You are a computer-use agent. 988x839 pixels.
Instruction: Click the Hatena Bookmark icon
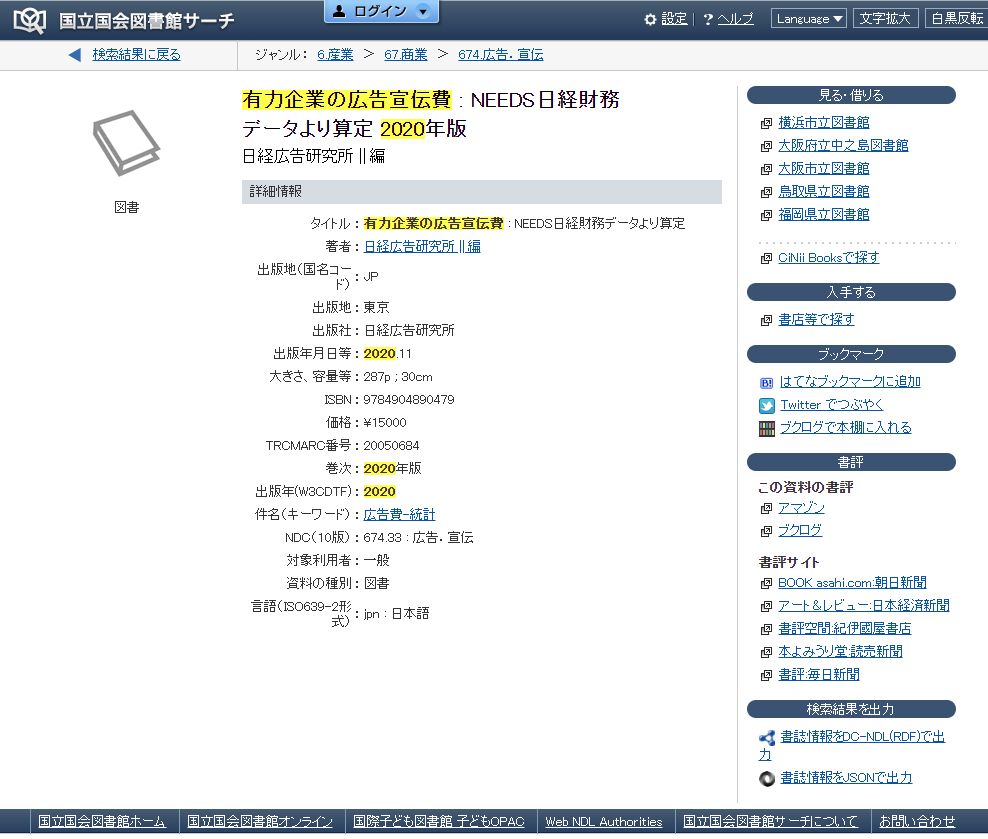(766, 382)
